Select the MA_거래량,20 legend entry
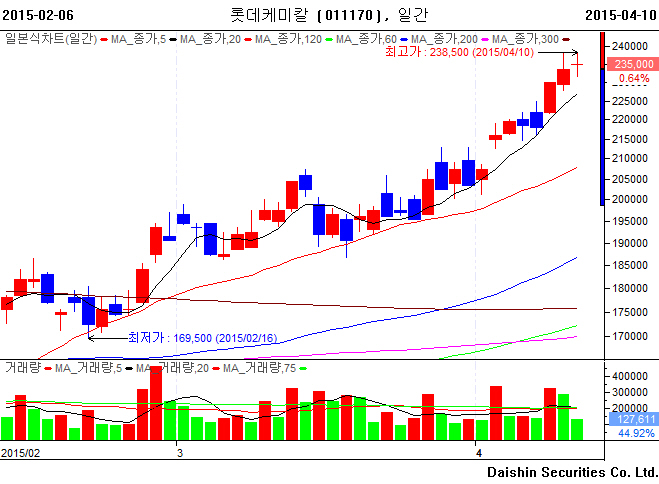659x484 pixels. tap(172, 368)
